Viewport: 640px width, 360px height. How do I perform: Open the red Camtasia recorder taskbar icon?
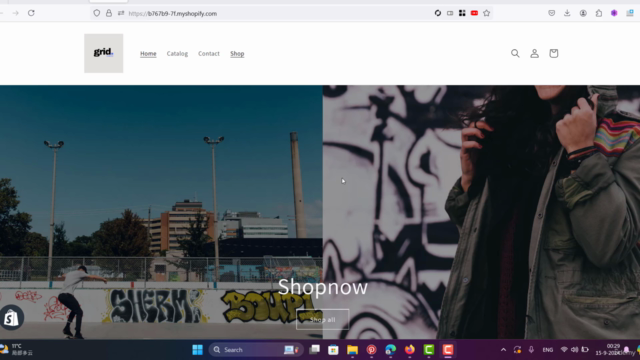pos(448,350)
